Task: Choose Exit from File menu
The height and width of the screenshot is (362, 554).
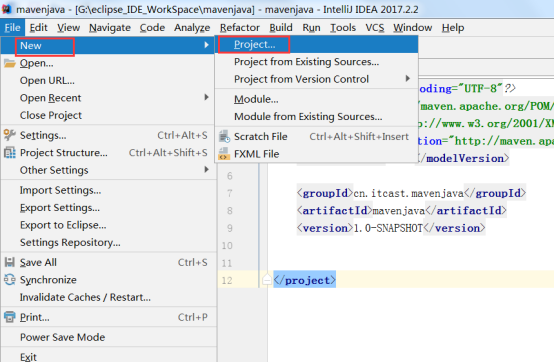Action: [107, 356]
